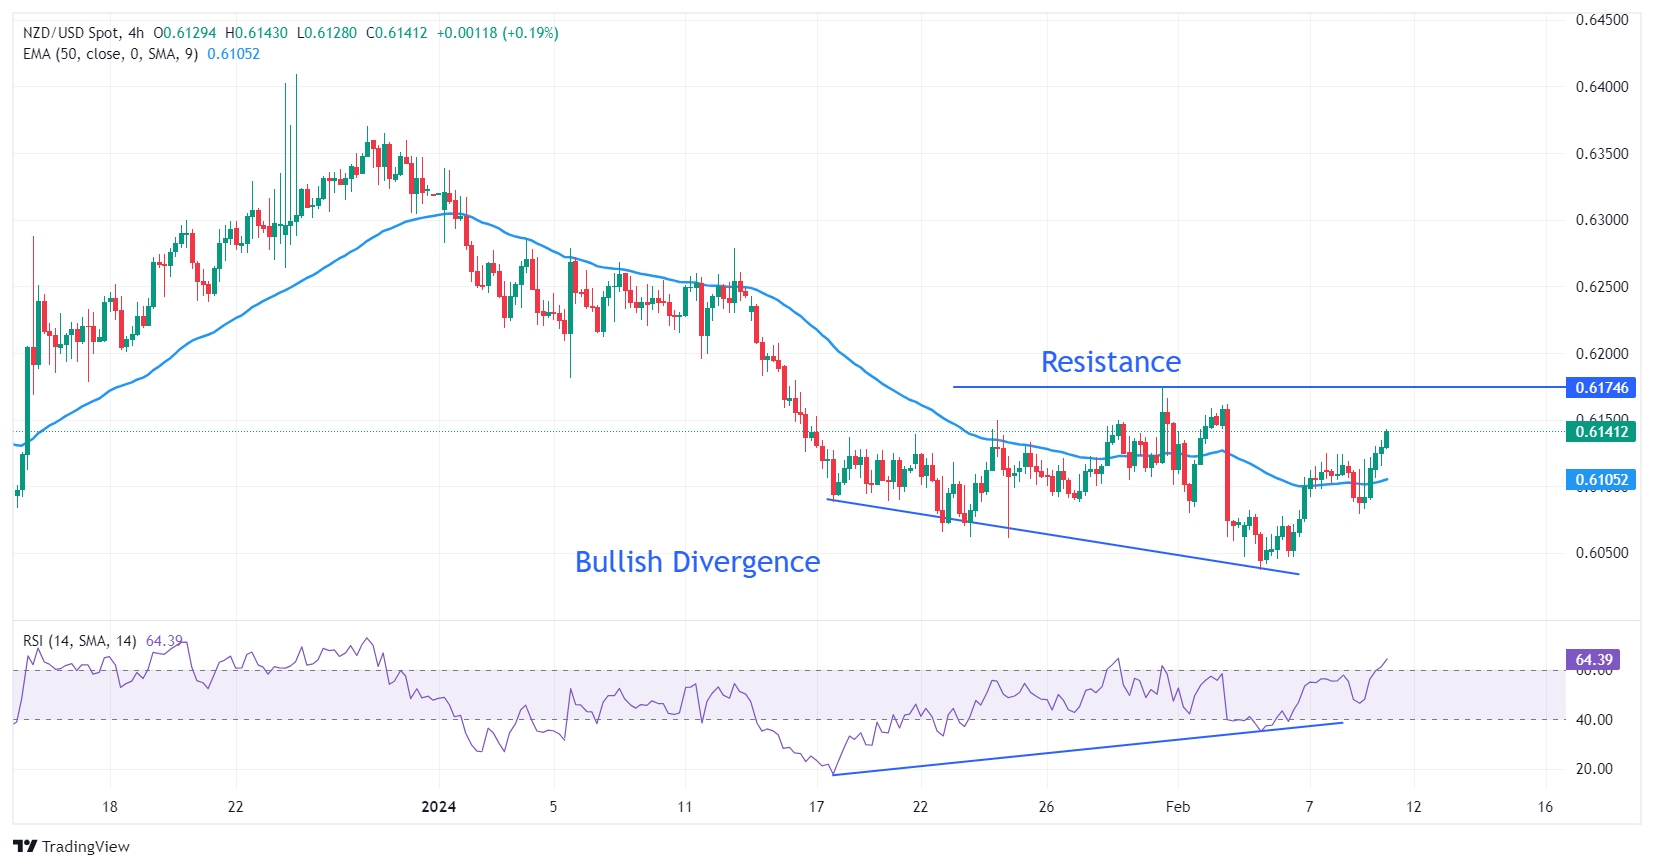Click the 0.60500 price axis label
This screenshot has height=868, width=1654.
tap(1601, 553)
